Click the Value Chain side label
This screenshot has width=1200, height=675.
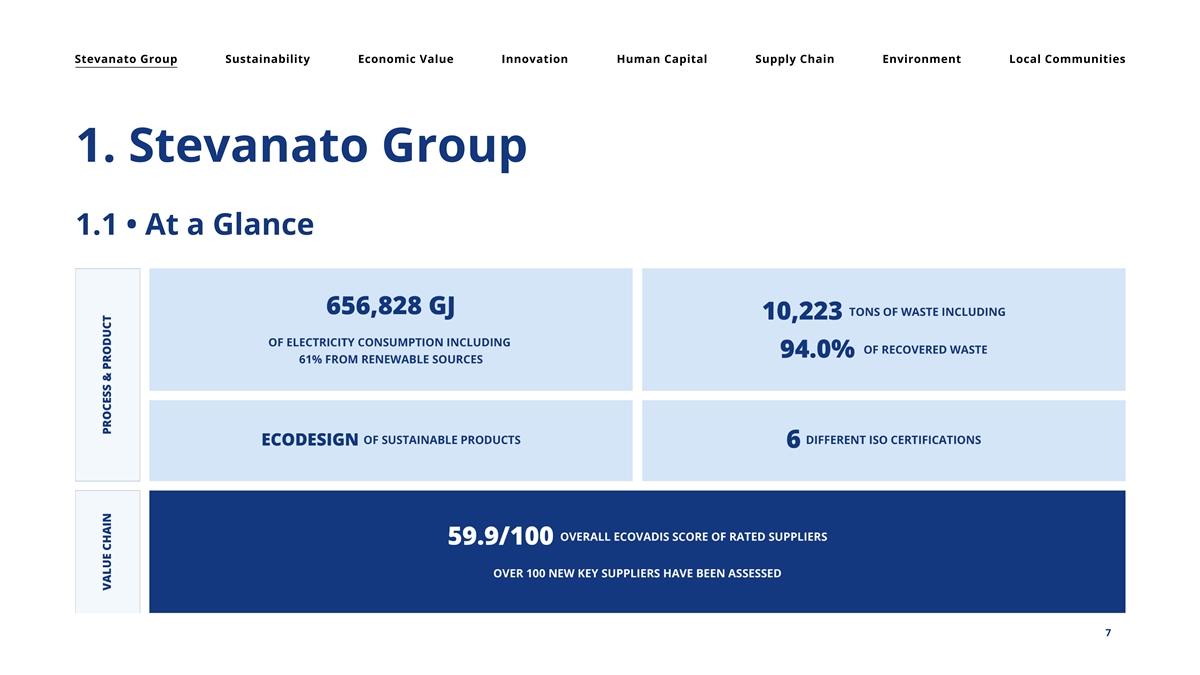point(108,551)
